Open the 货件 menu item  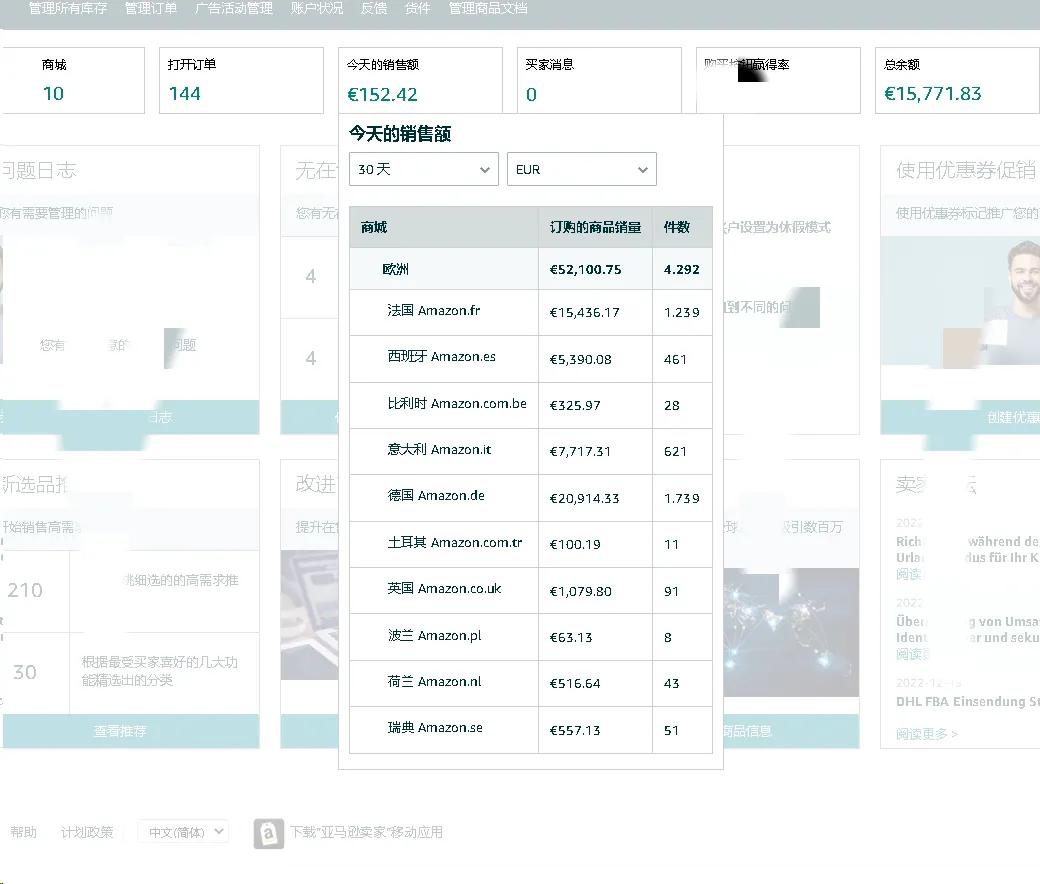[x=417, y=10]
